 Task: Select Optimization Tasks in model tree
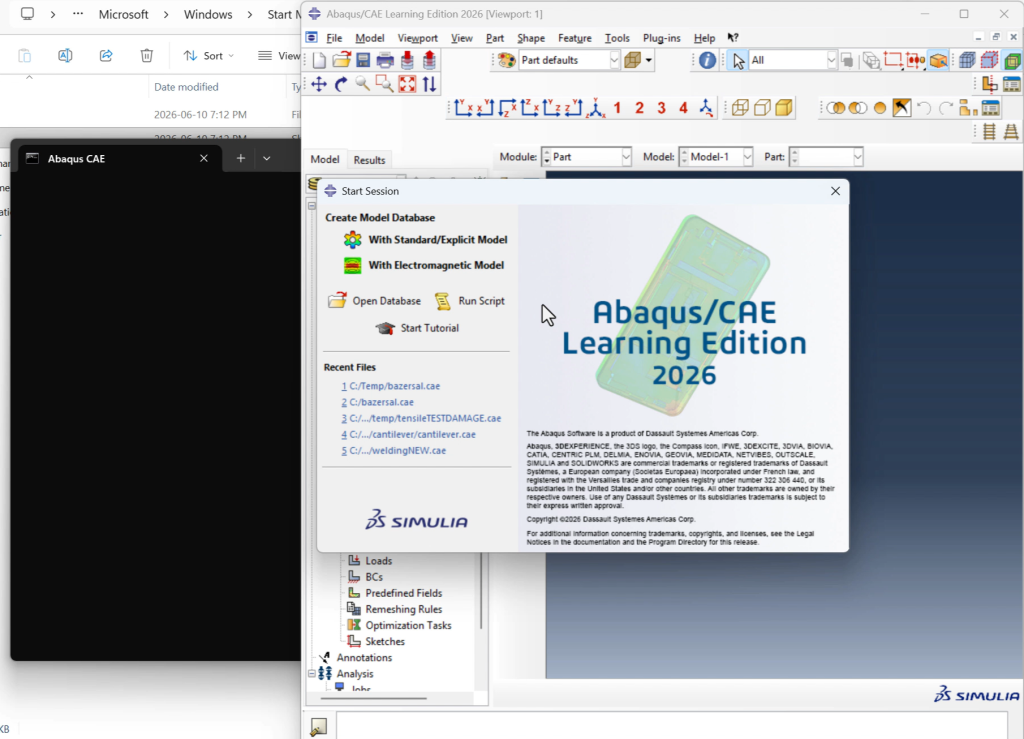click(x=408, y=625)
